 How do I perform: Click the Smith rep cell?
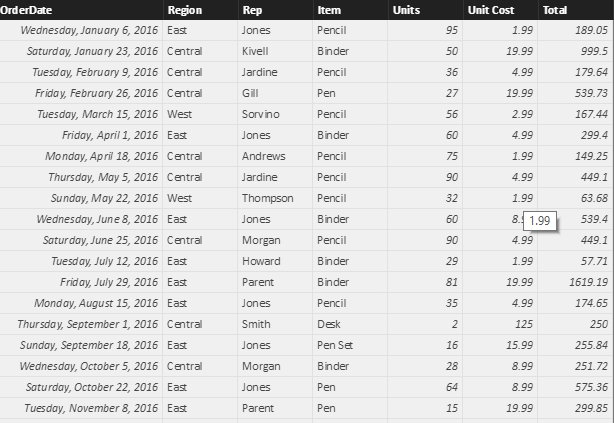tap(255, 324)
